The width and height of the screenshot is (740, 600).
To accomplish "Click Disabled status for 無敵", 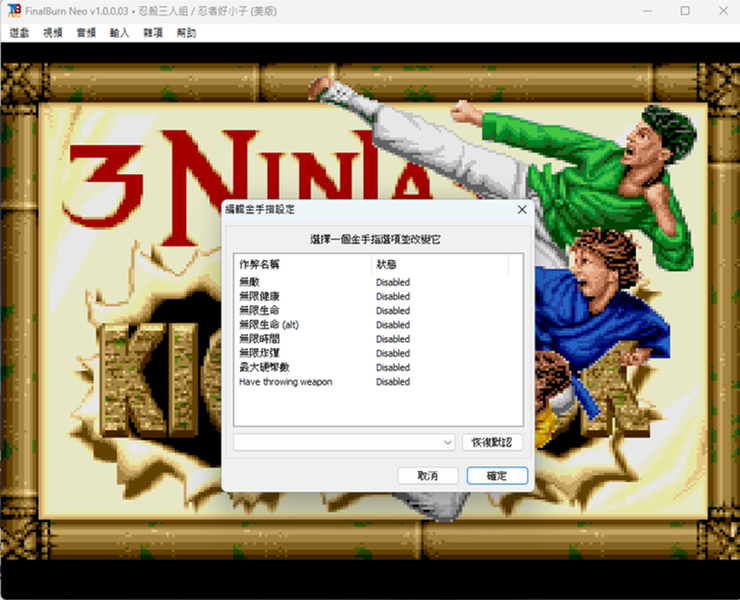I will coord(393,282).
